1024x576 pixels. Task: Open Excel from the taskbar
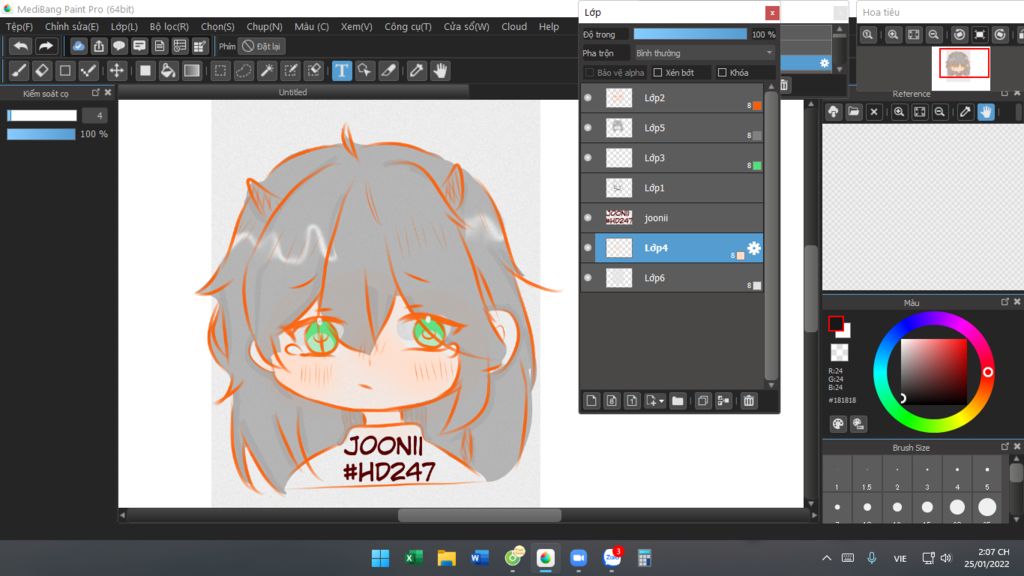(x=413, y=558)
